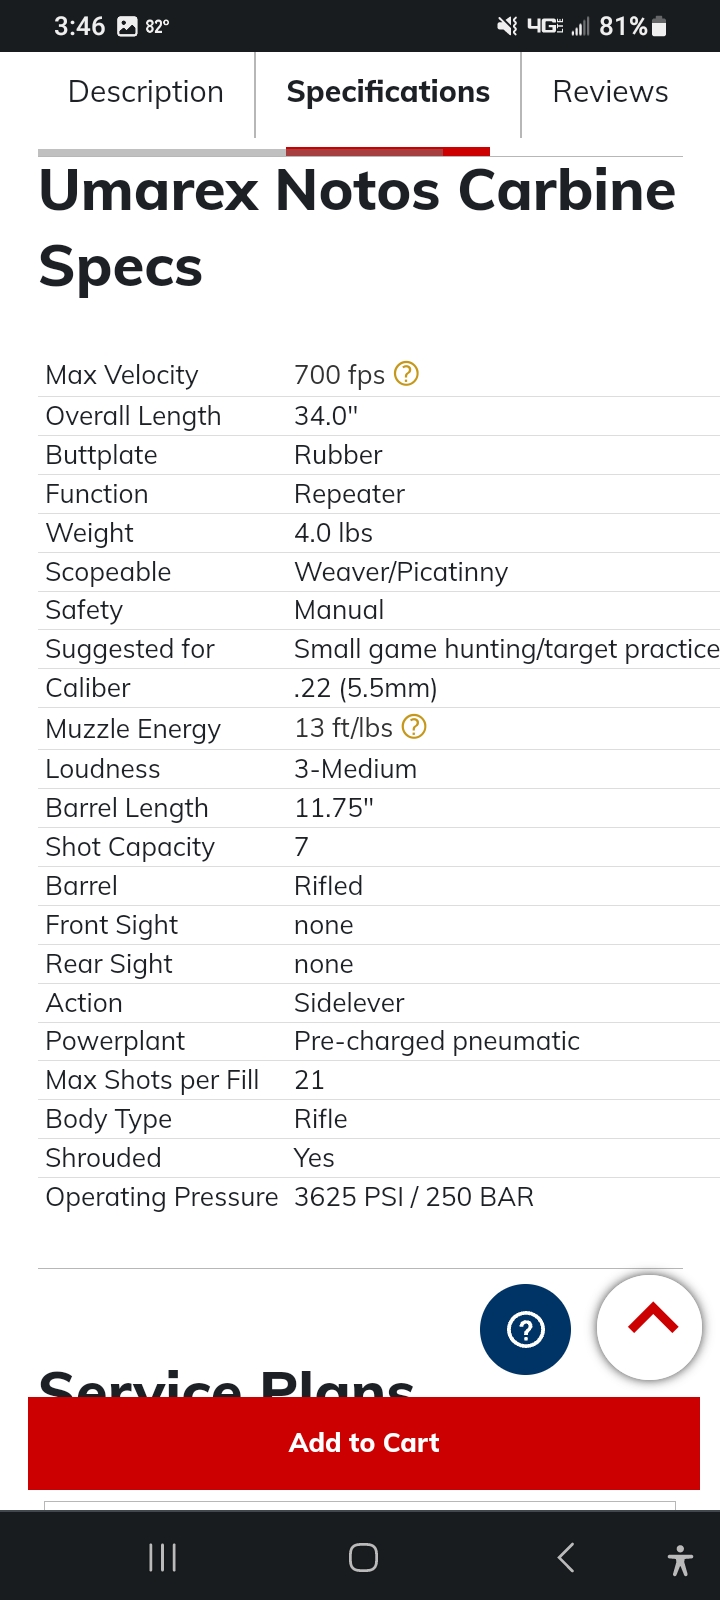The width and height of the screenshot is (720, 1600).
Task: Tap the Muzzle Energy help question icon
Action: pyautogui.click(x=414, y=727)
